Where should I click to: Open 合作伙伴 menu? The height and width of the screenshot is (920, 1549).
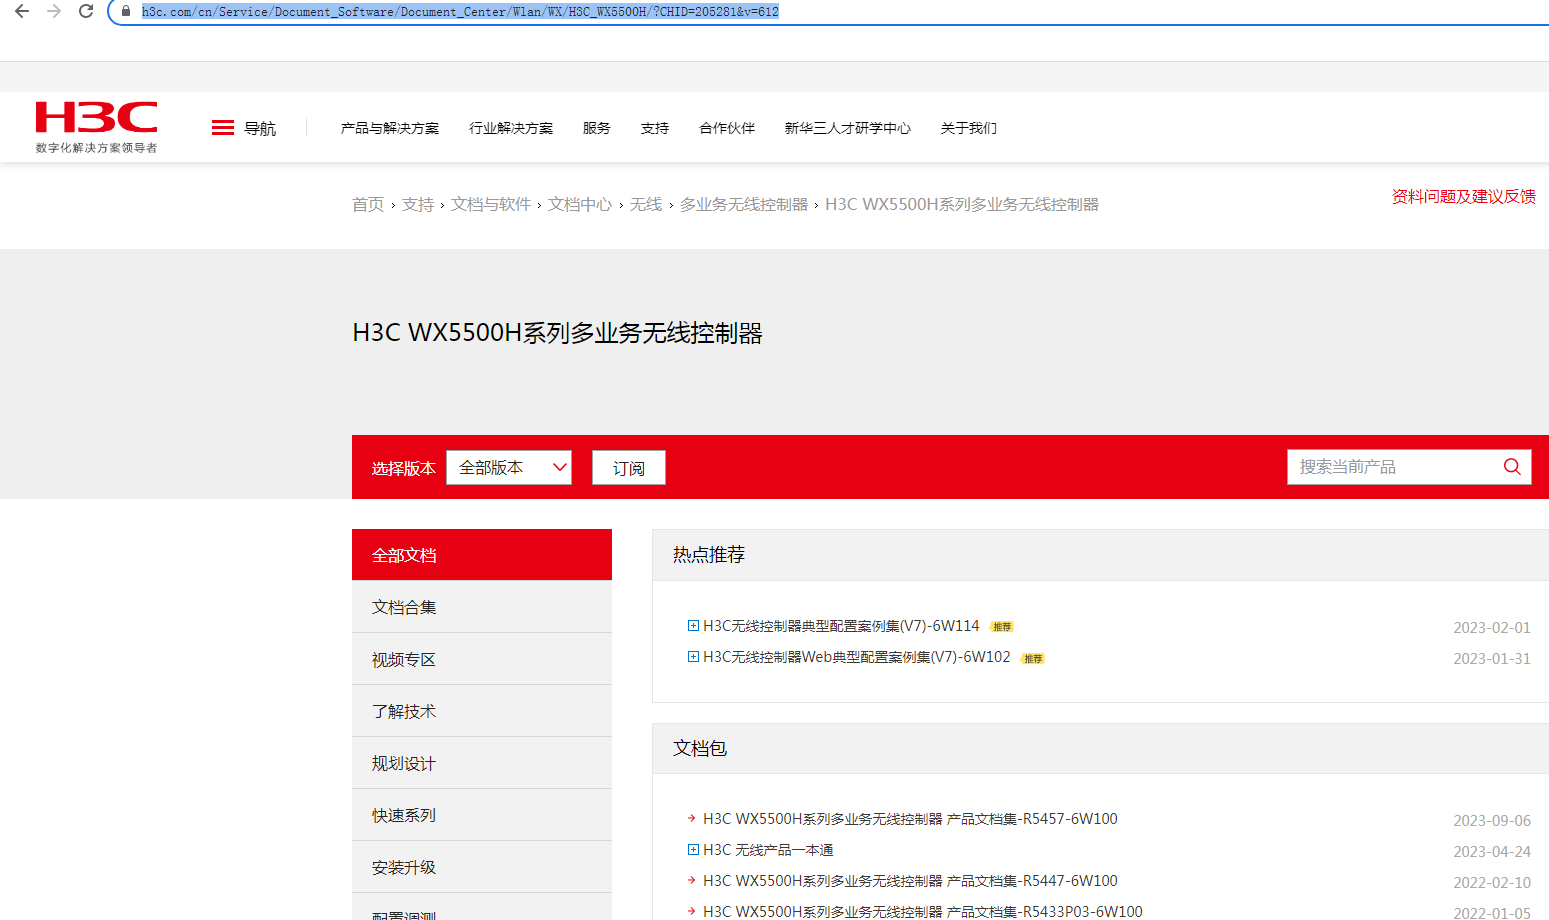tap(727, 128)
